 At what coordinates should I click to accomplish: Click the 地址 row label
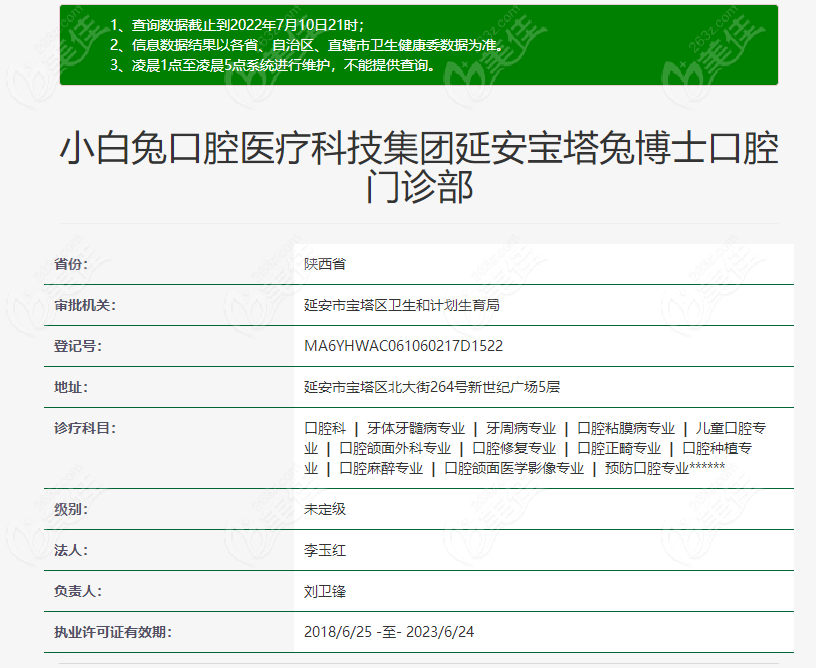(71, 388)
